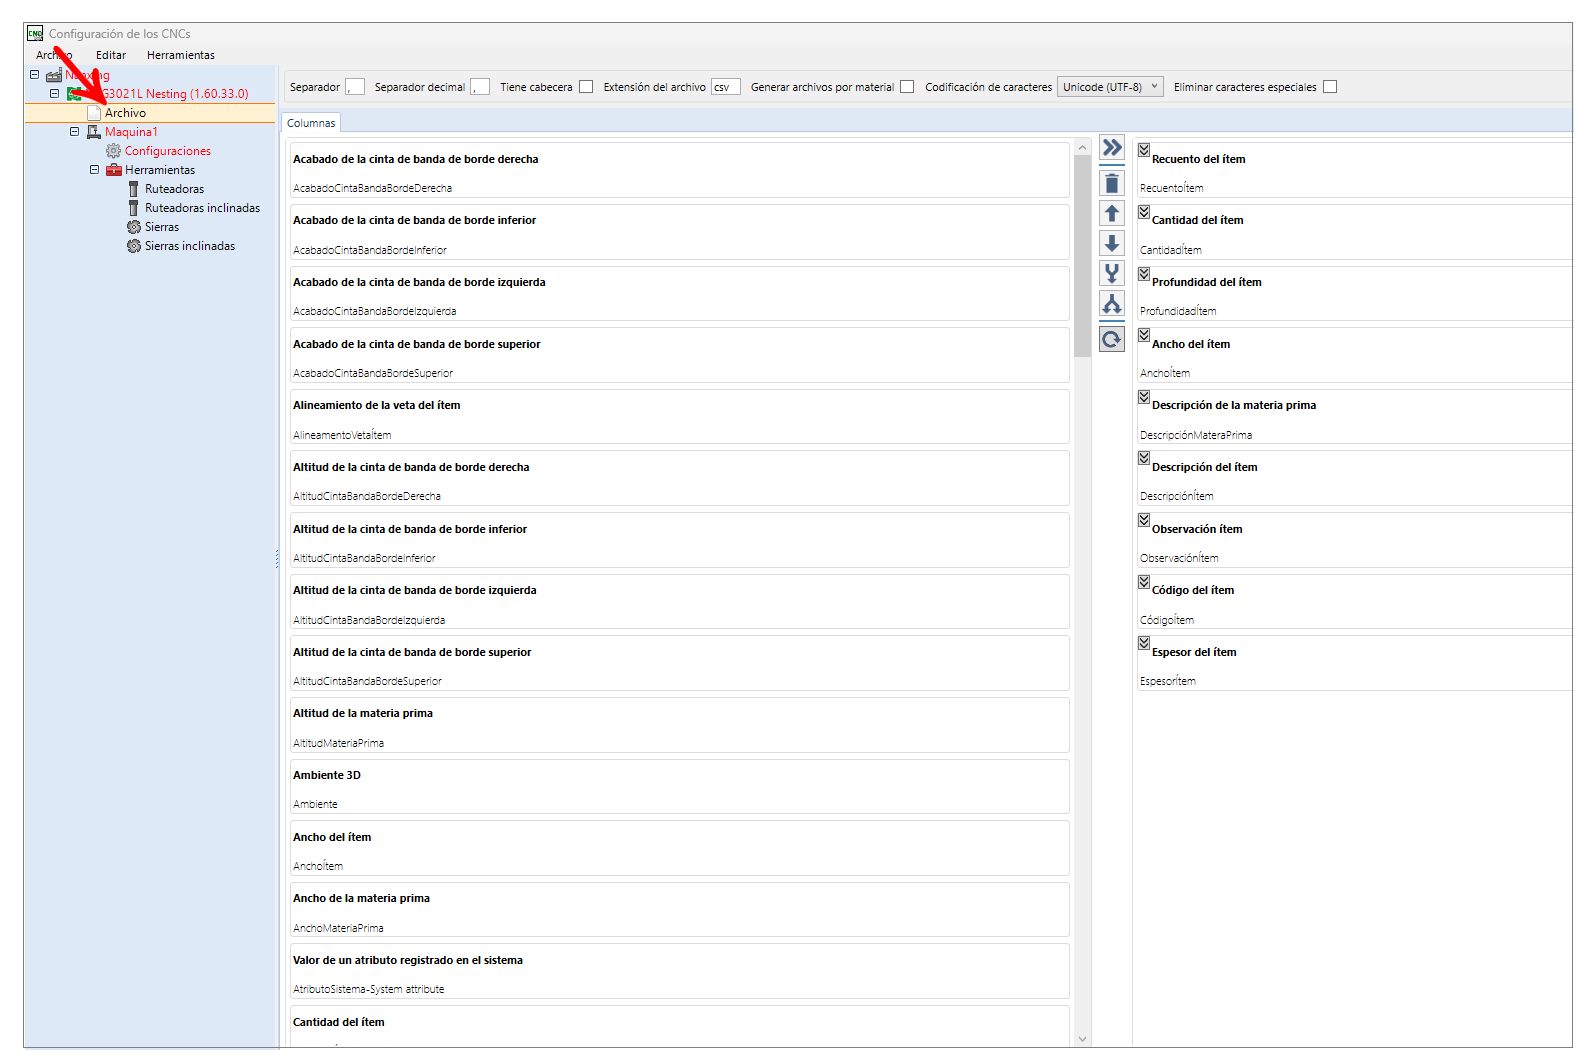Toggle Eliminar caracteres especiales checkbox
The height and width of the screenshot is (1064, 1594).
(x=1330, y=87)
